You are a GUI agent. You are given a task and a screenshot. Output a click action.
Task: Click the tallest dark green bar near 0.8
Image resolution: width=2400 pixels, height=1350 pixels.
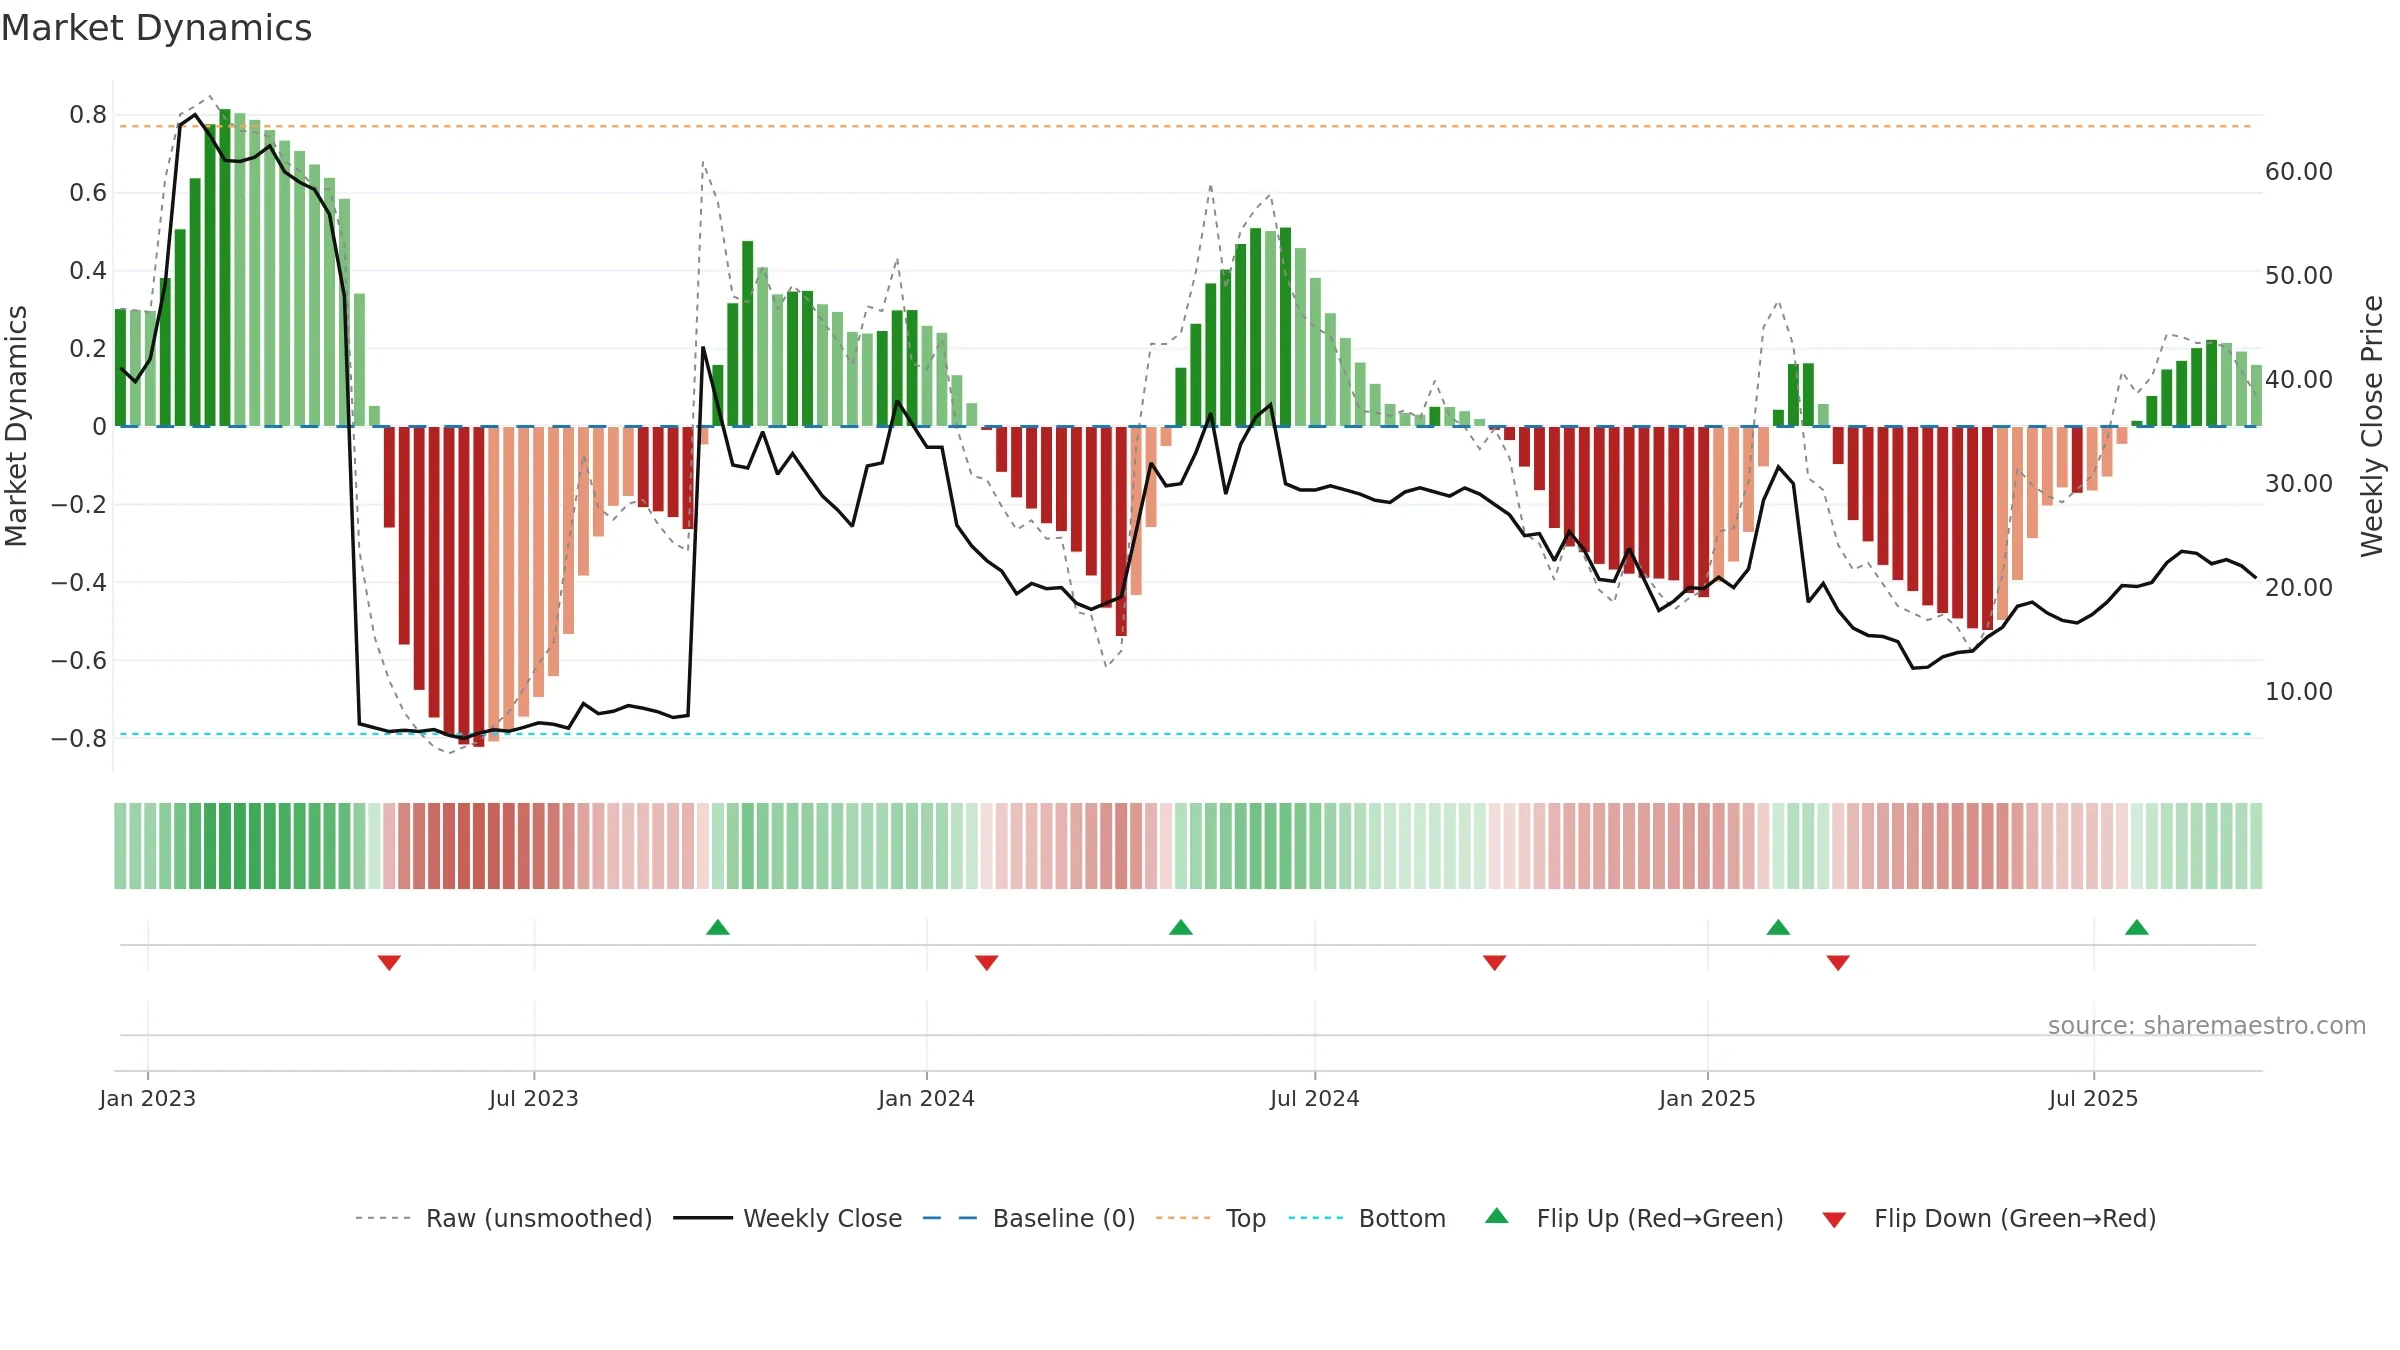(225, 268)
